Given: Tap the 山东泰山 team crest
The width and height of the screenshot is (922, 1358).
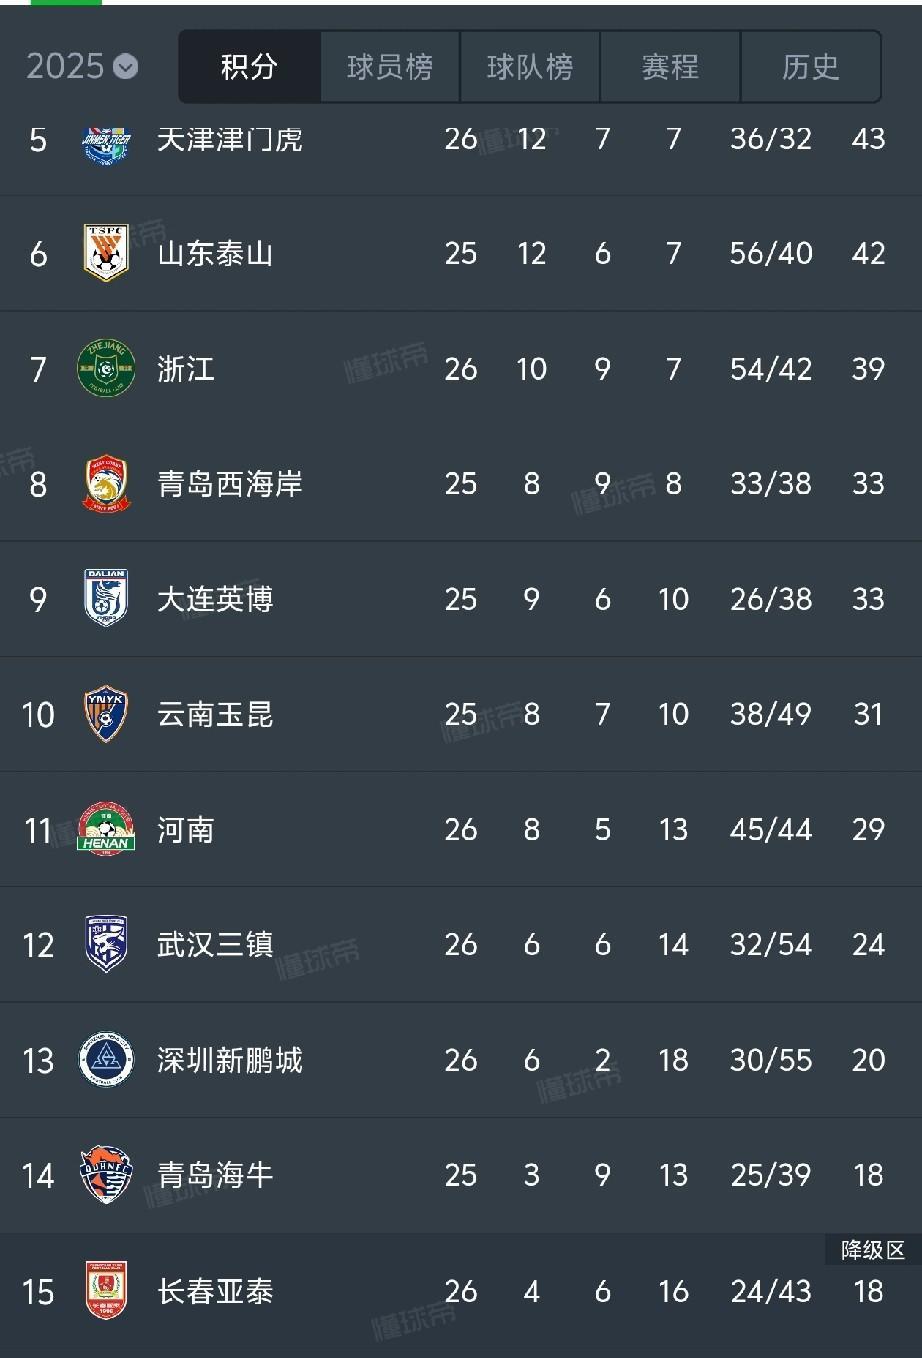Looking at the screenshot, I should click(106, 253).
